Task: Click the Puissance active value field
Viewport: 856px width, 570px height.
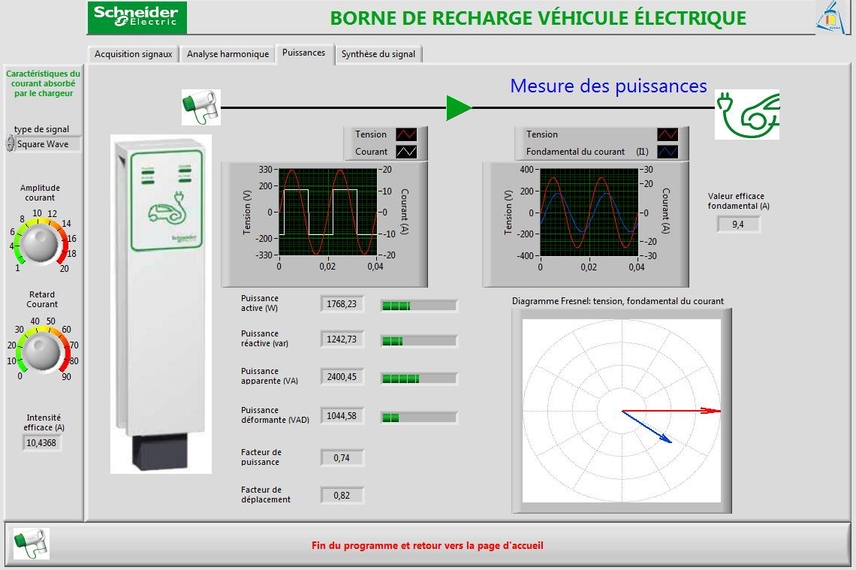Action: tap(342, 304)
